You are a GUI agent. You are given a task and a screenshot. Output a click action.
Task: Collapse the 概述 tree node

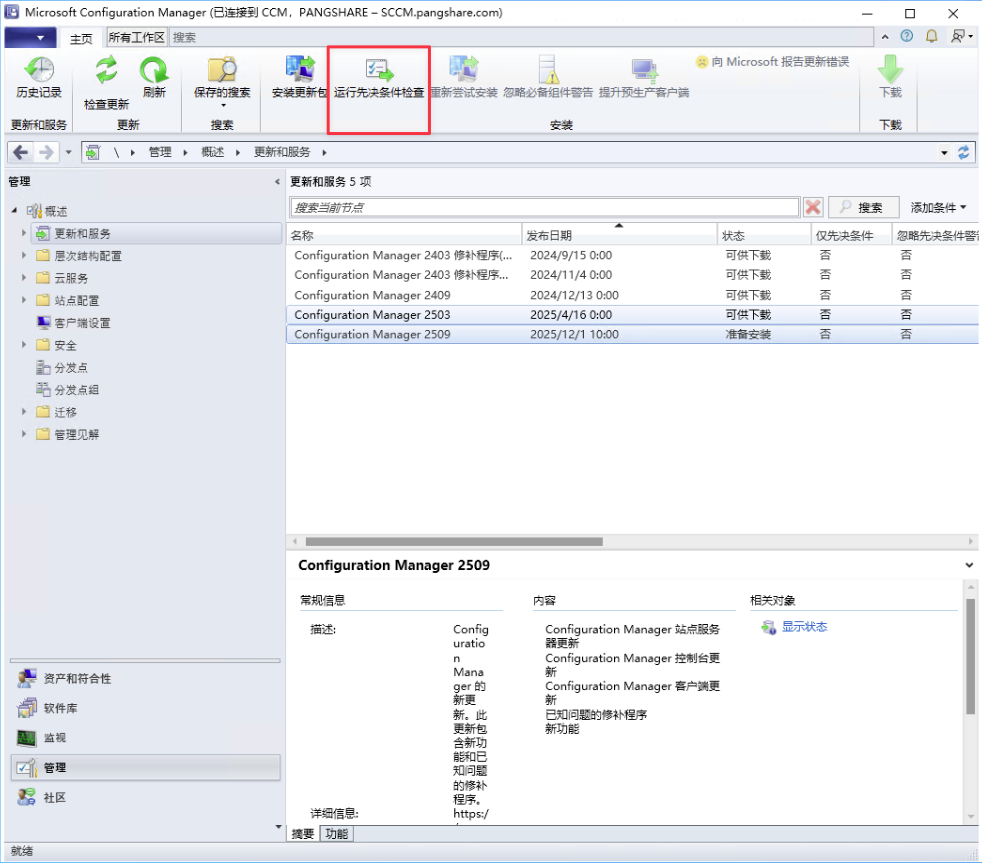(x=14, y=211)
